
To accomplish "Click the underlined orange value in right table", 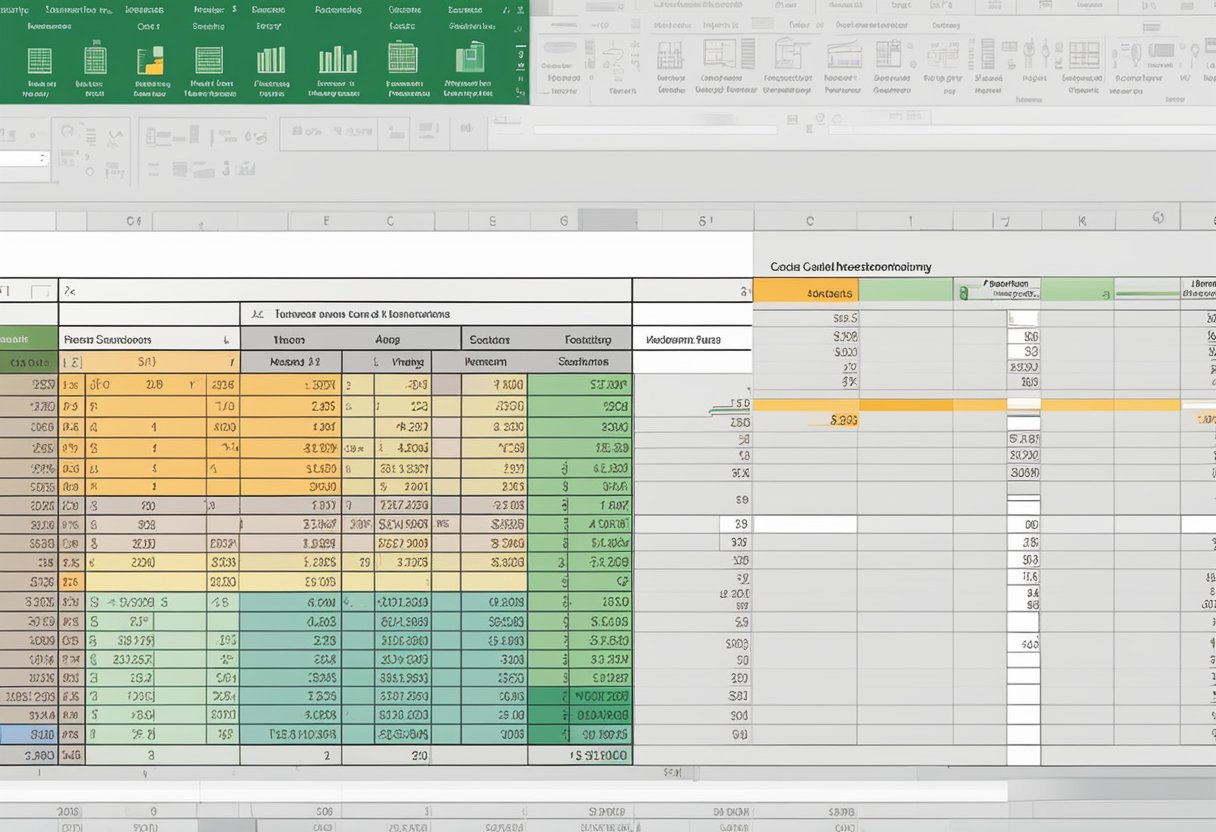I will point(843,421).
